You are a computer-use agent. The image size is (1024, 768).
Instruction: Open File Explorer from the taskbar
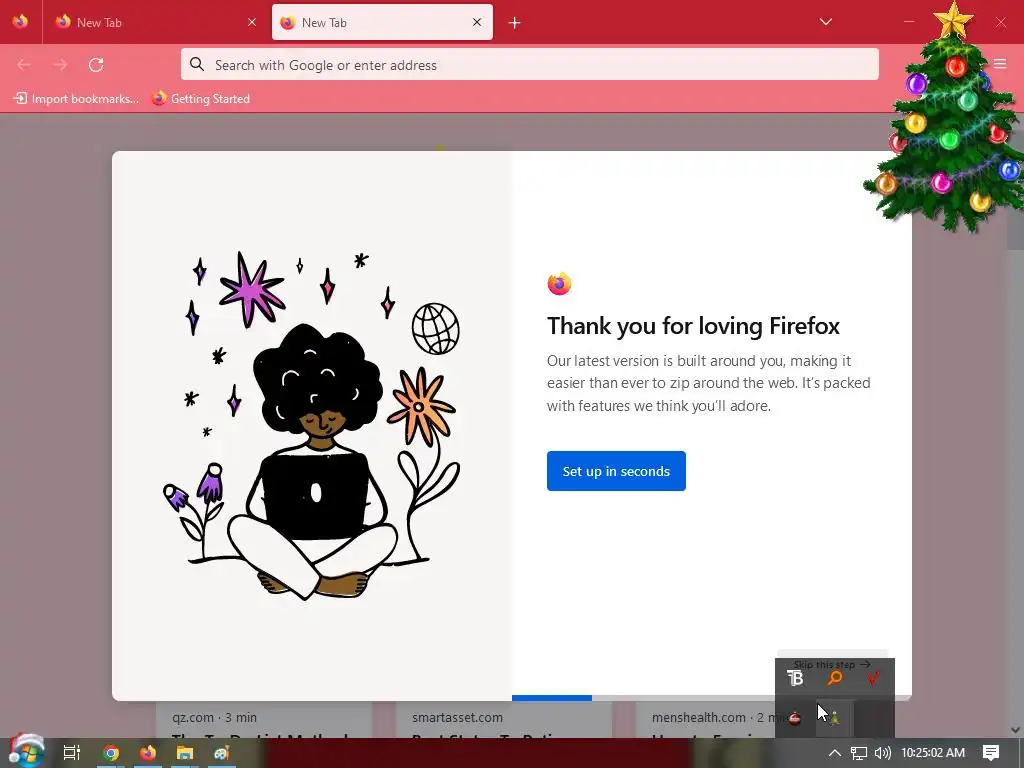pyautogui.click(x=185, y=753)
